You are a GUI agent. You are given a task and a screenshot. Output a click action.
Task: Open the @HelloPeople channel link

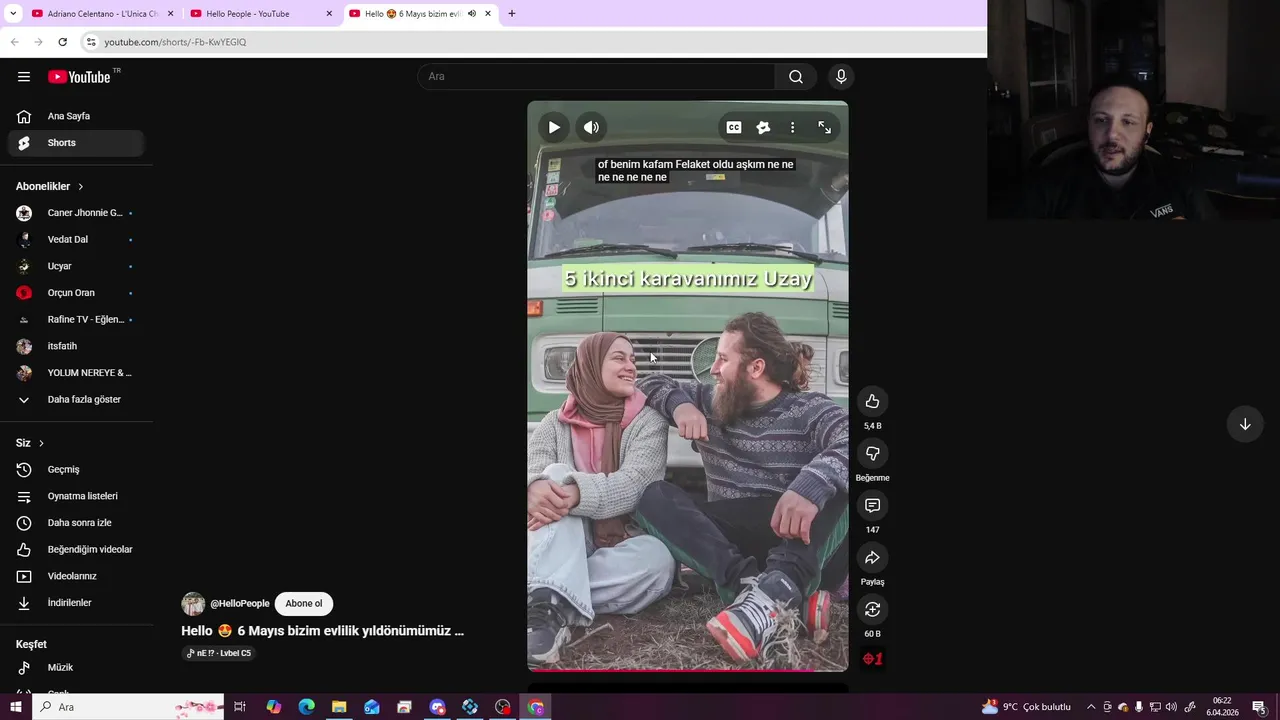(x=240, y=604)
